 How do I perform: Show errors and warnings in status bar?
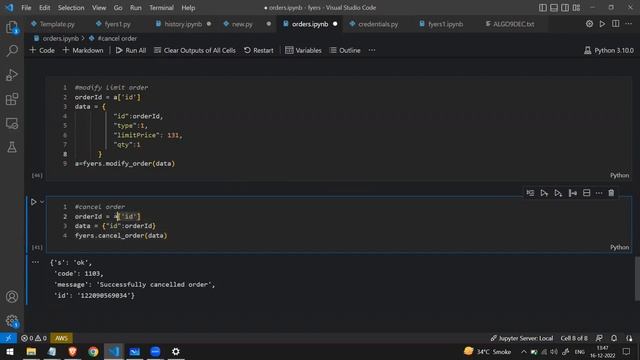pyautogui.click(x=34, y=338)
